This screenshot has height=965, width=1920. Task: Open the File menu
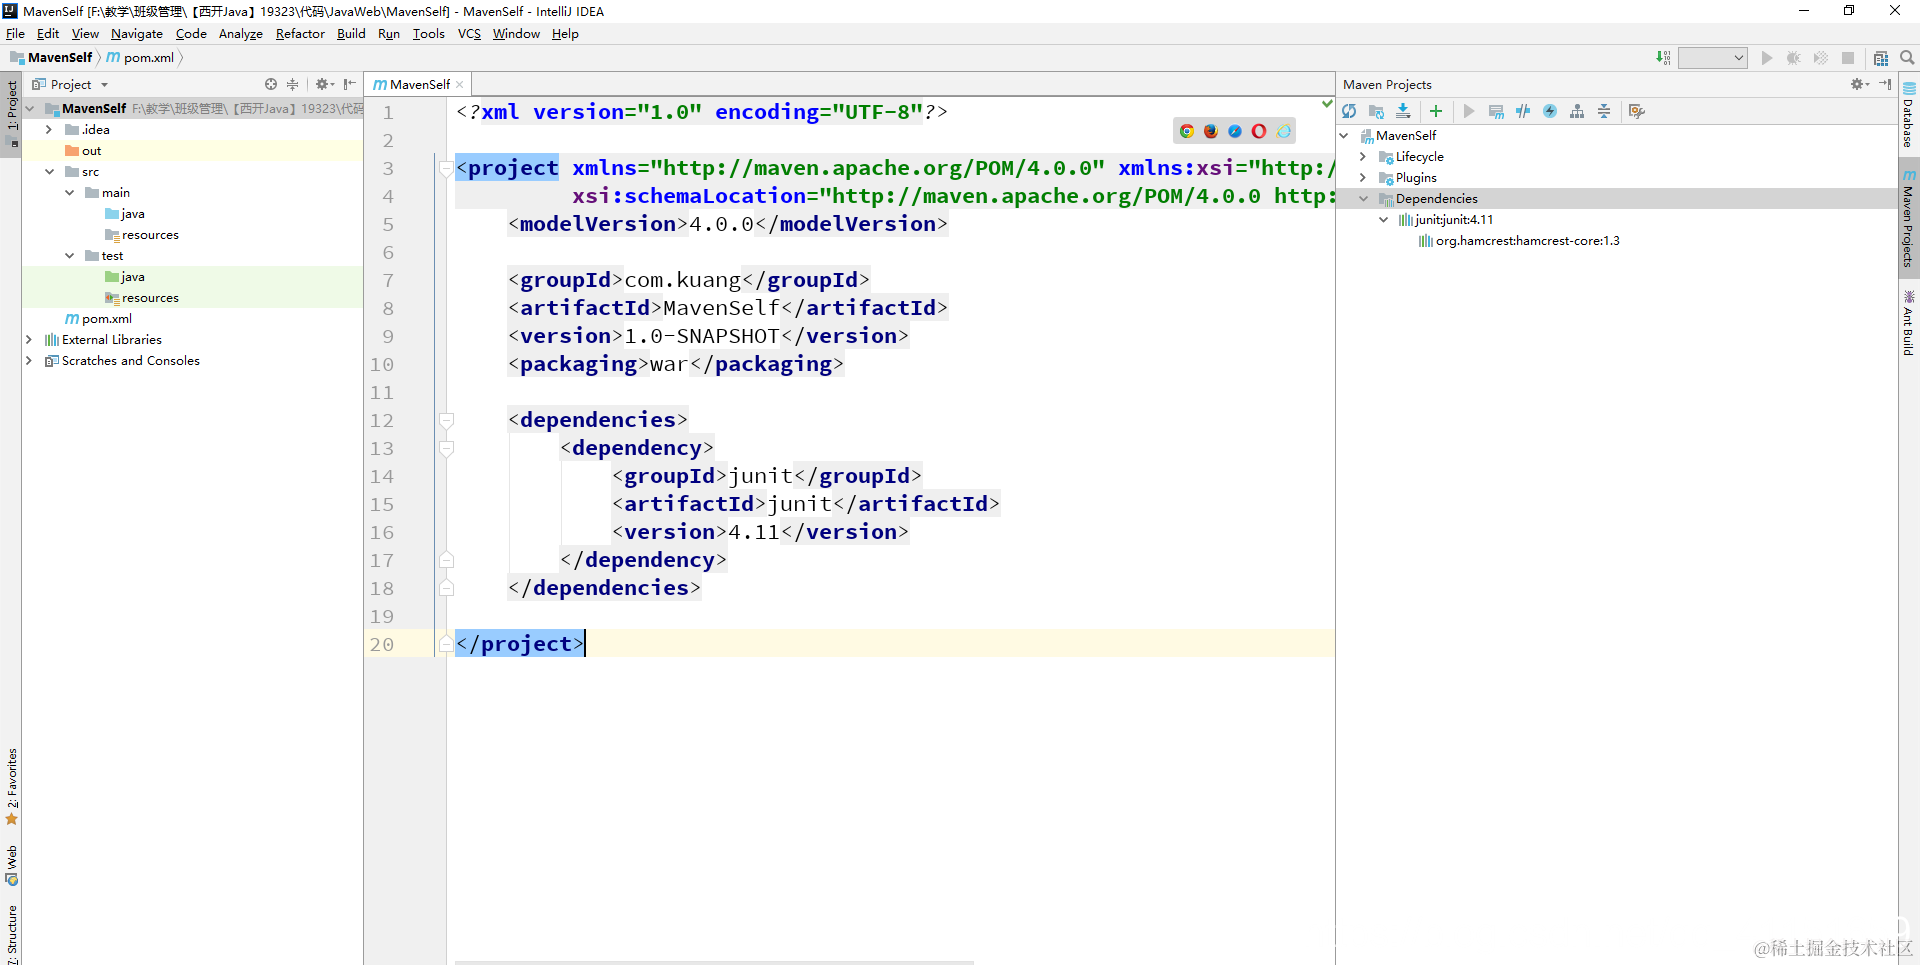[x=15, y=34]
